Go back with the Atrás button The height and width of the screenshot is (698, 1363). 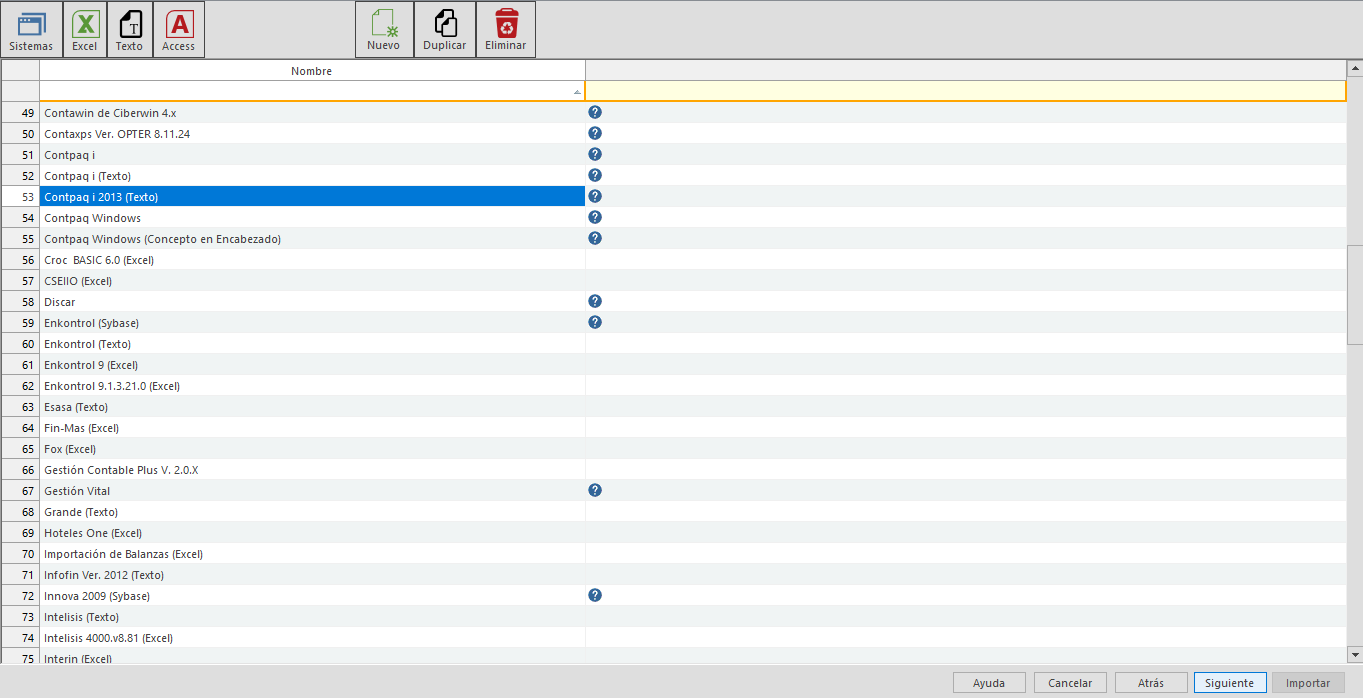pos(1151,683)
